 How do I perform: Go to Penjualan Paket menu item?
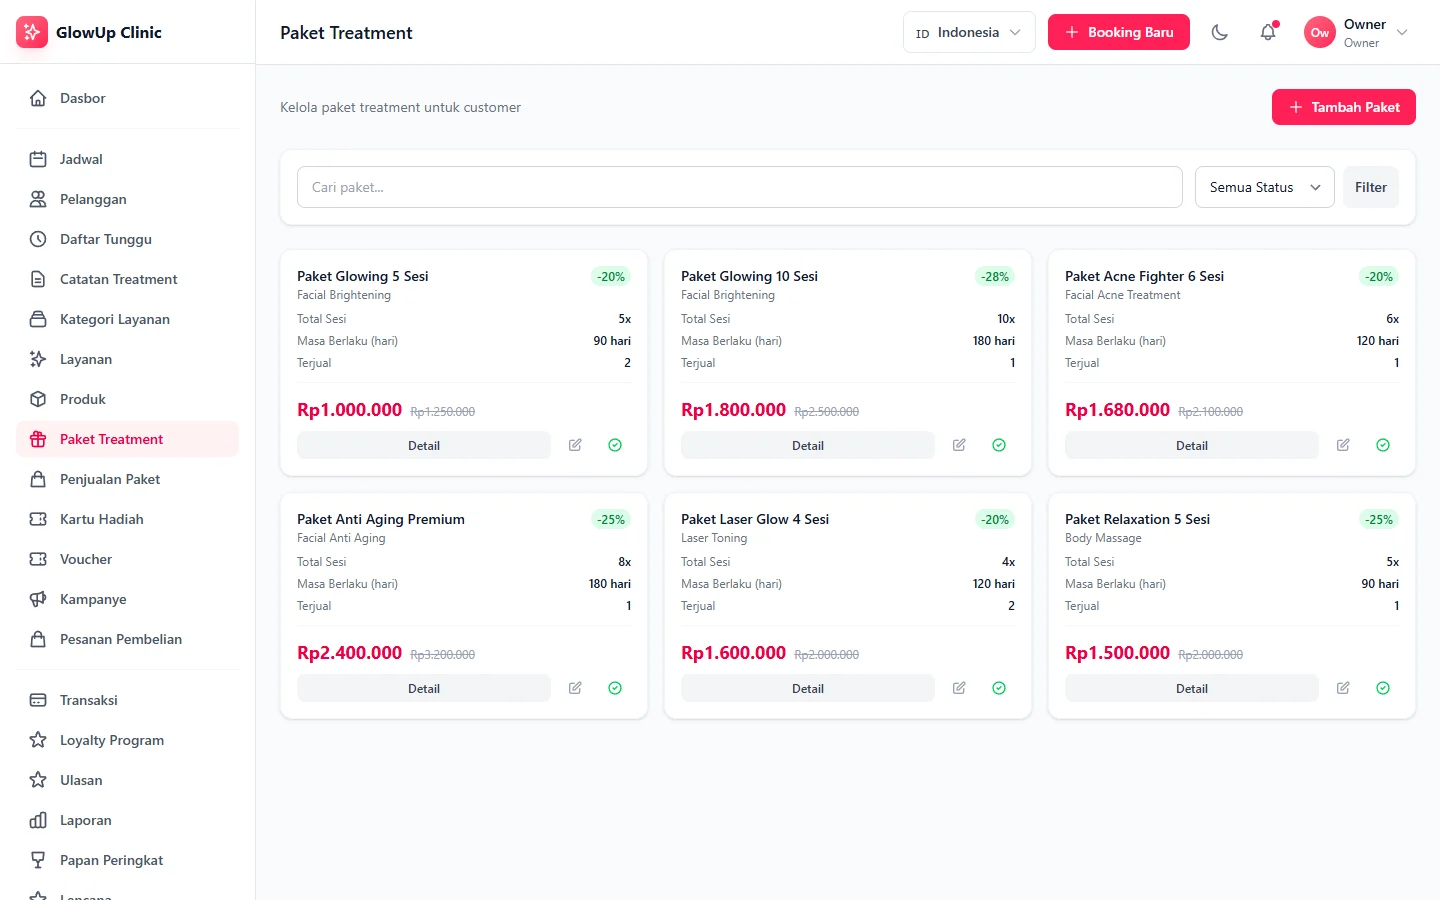128,479
